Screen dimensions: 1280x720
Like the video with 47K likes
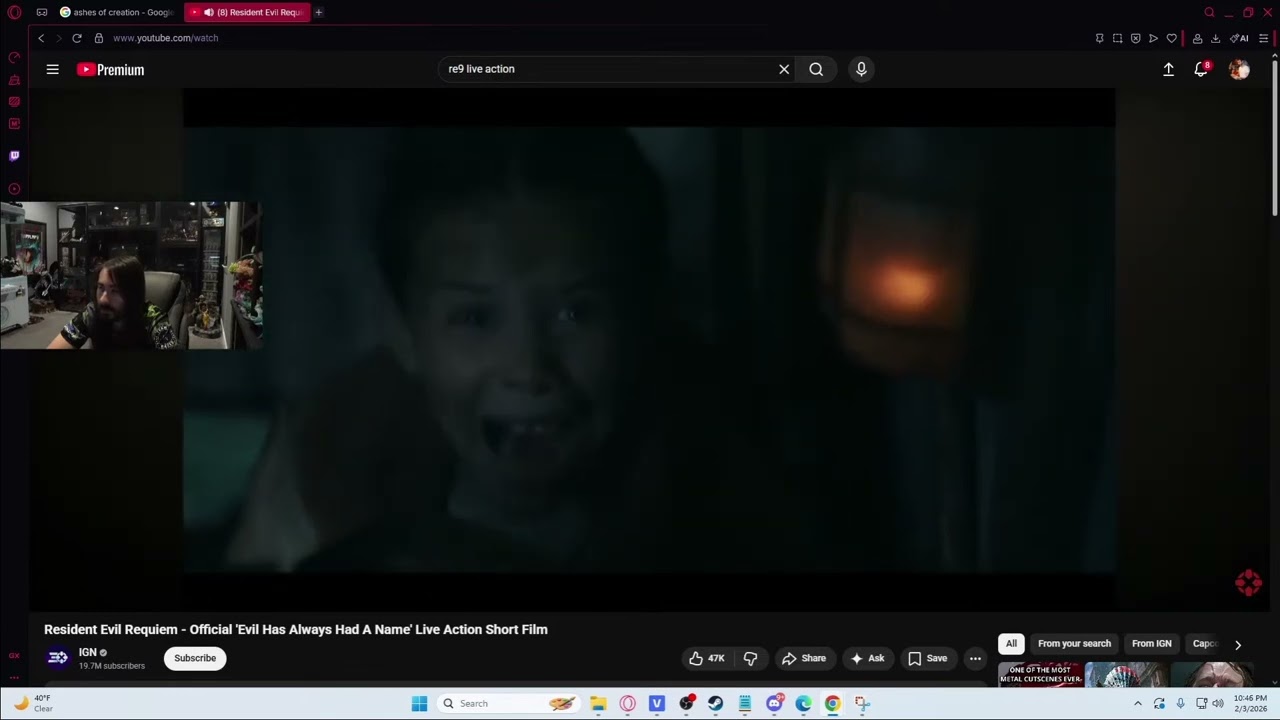tap(706, 658)
